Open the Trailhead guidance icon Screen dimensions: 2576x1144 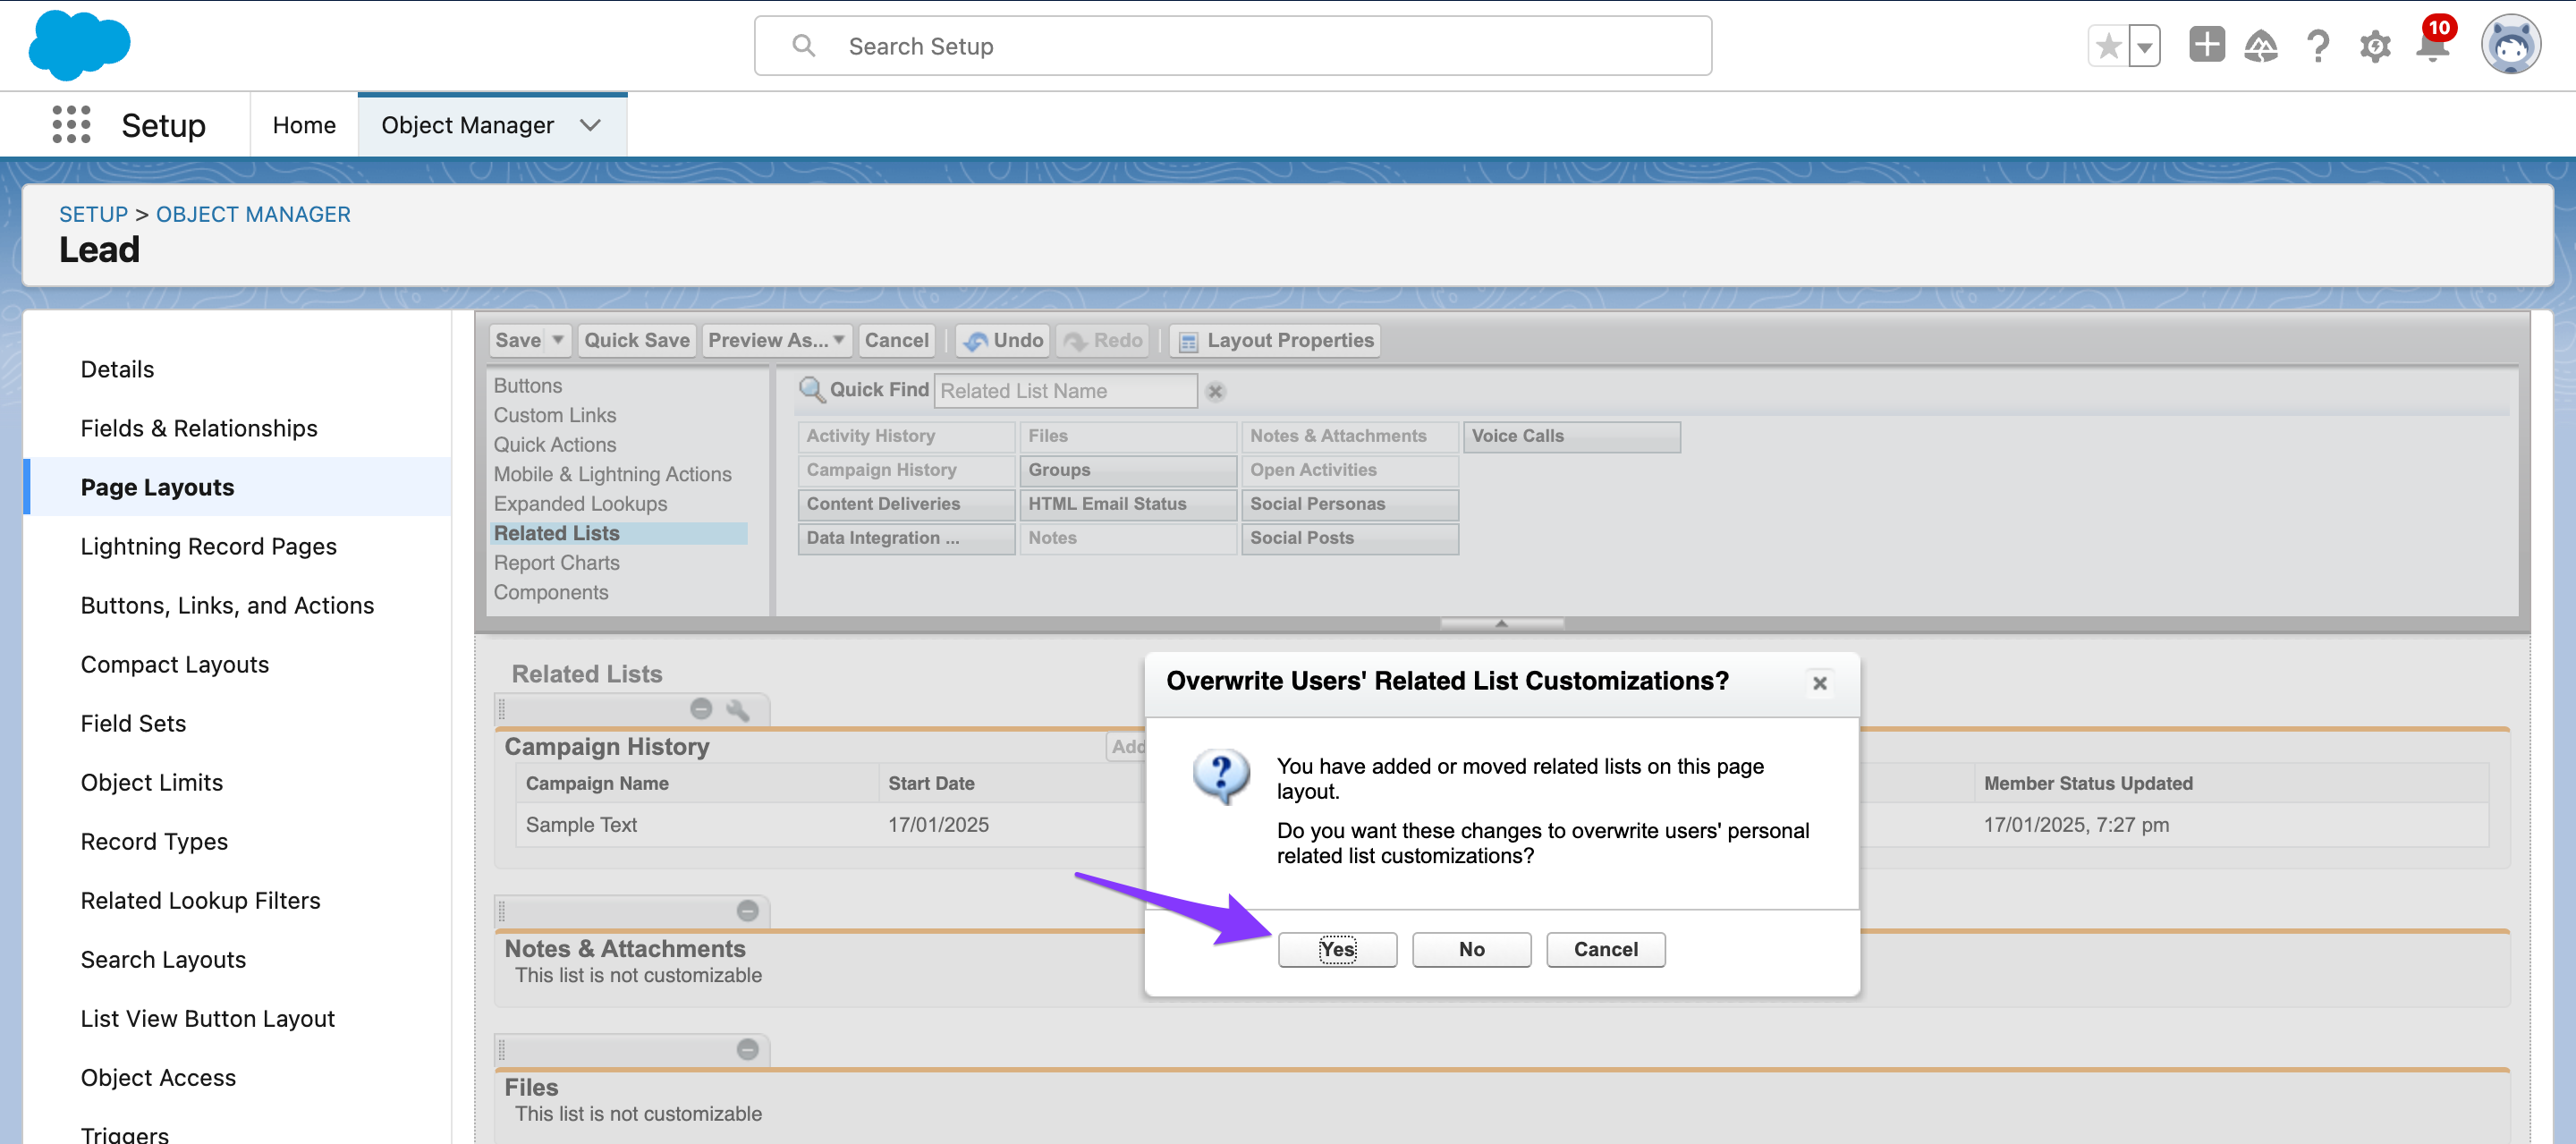(x=2260, y=46)
